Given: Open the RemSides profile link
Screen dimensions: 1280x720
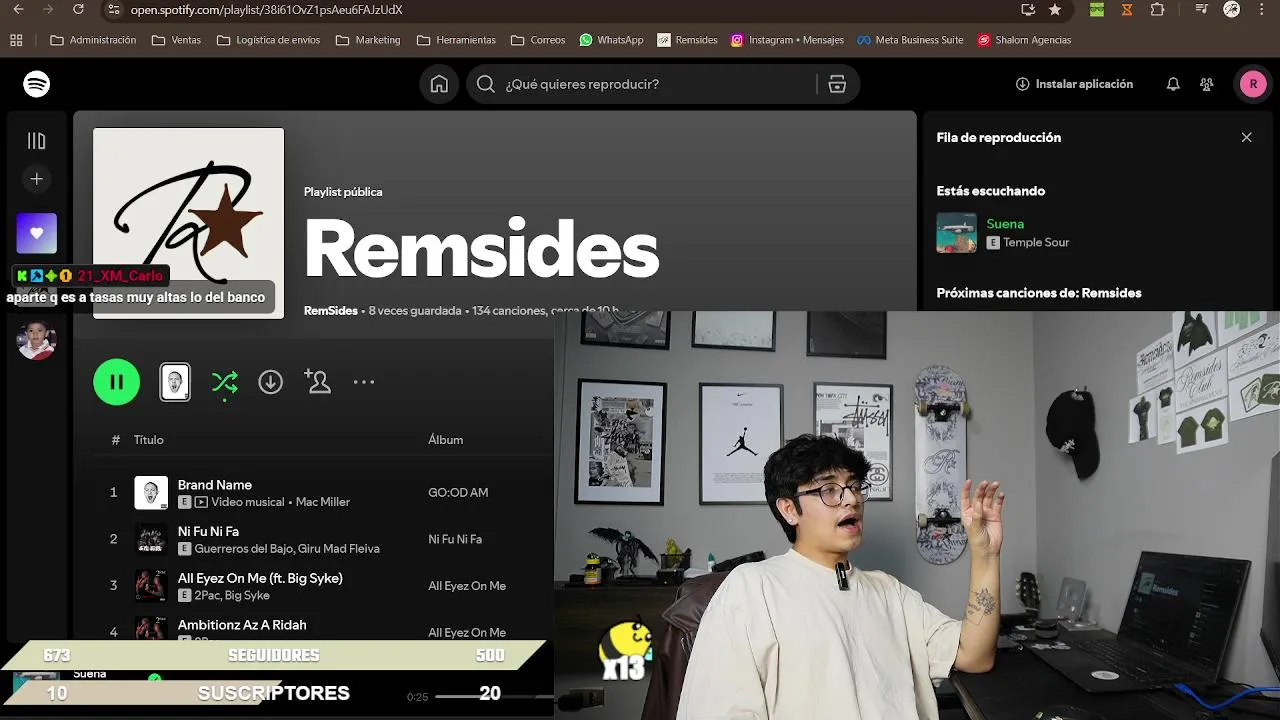Looking at the screenshot, I should coord(330,311).
